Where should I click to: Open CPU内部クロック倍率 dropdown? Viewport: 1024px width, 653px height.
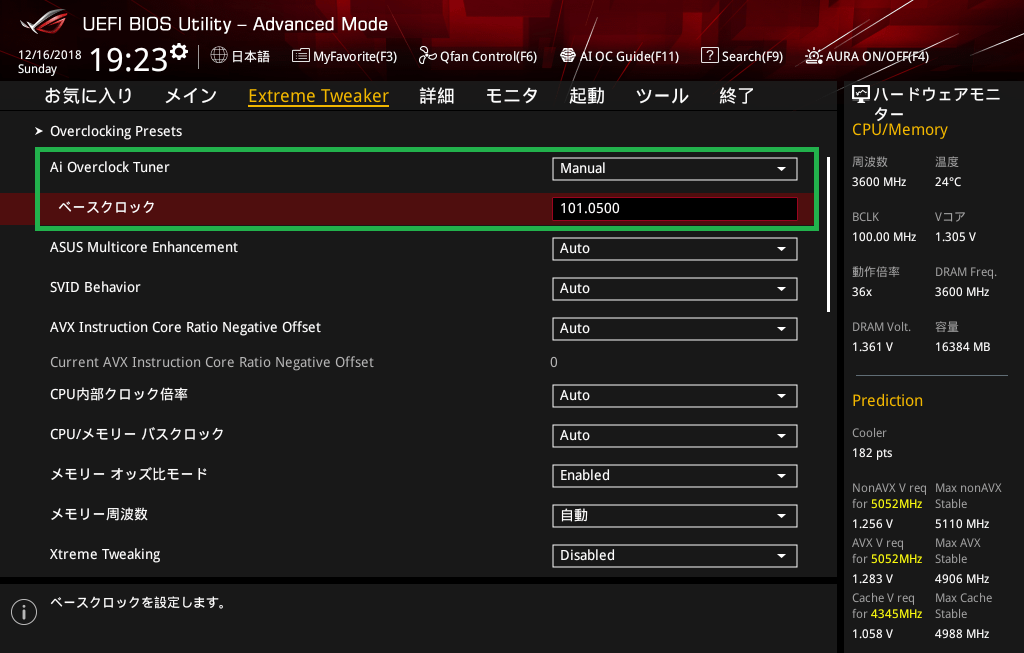[675, 396]
